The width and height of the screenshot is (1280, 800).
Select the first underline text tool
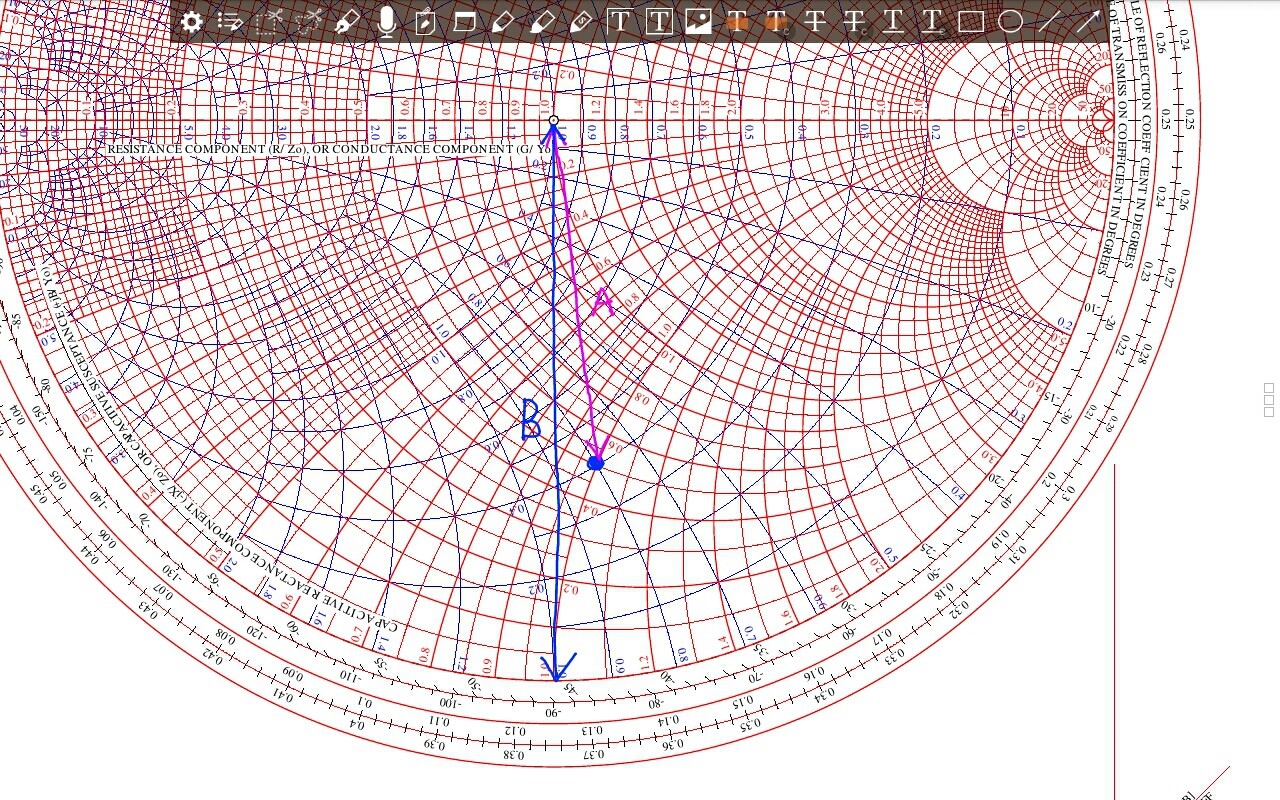(893, 21)
